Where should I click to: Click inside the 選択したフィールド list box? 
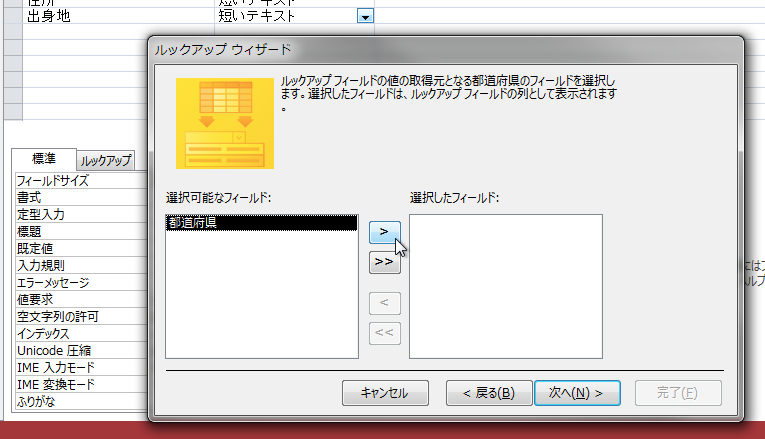click(x=506, y=286)
